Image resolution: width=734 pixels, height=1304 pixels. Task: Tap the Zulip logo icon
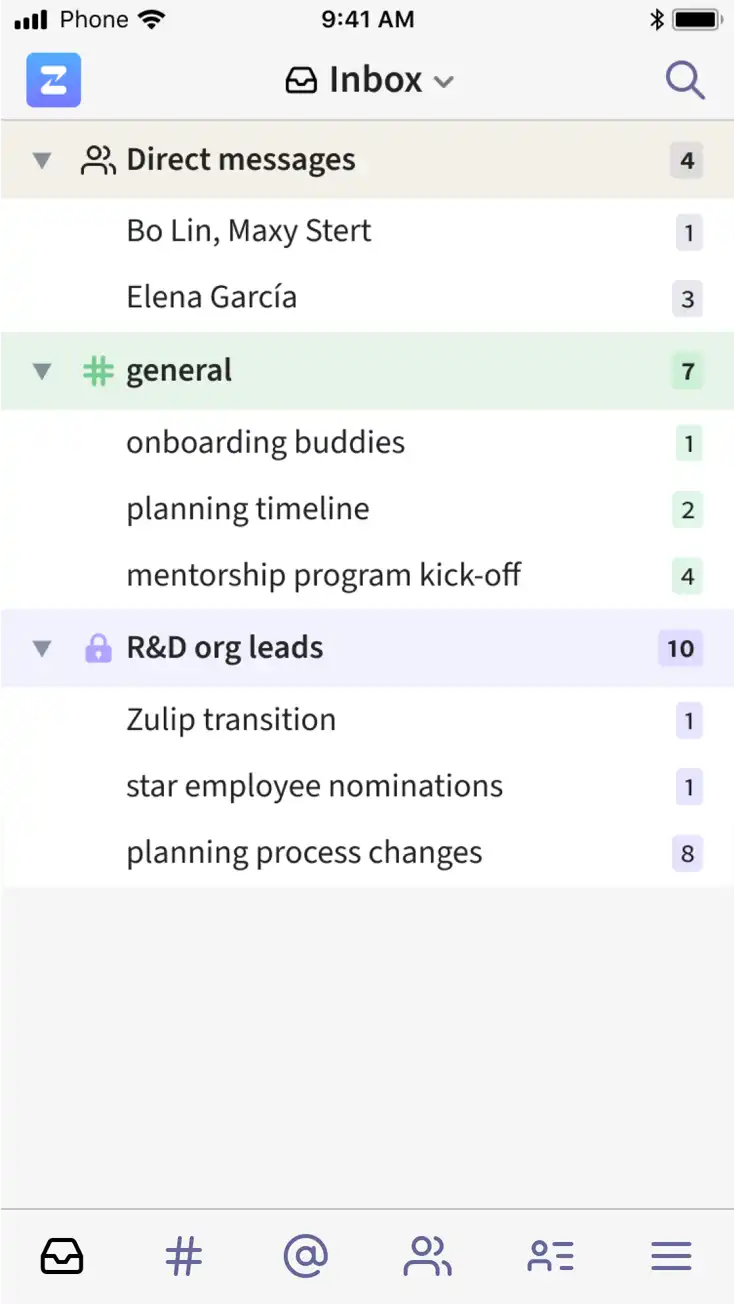click(x=53, y=80)
